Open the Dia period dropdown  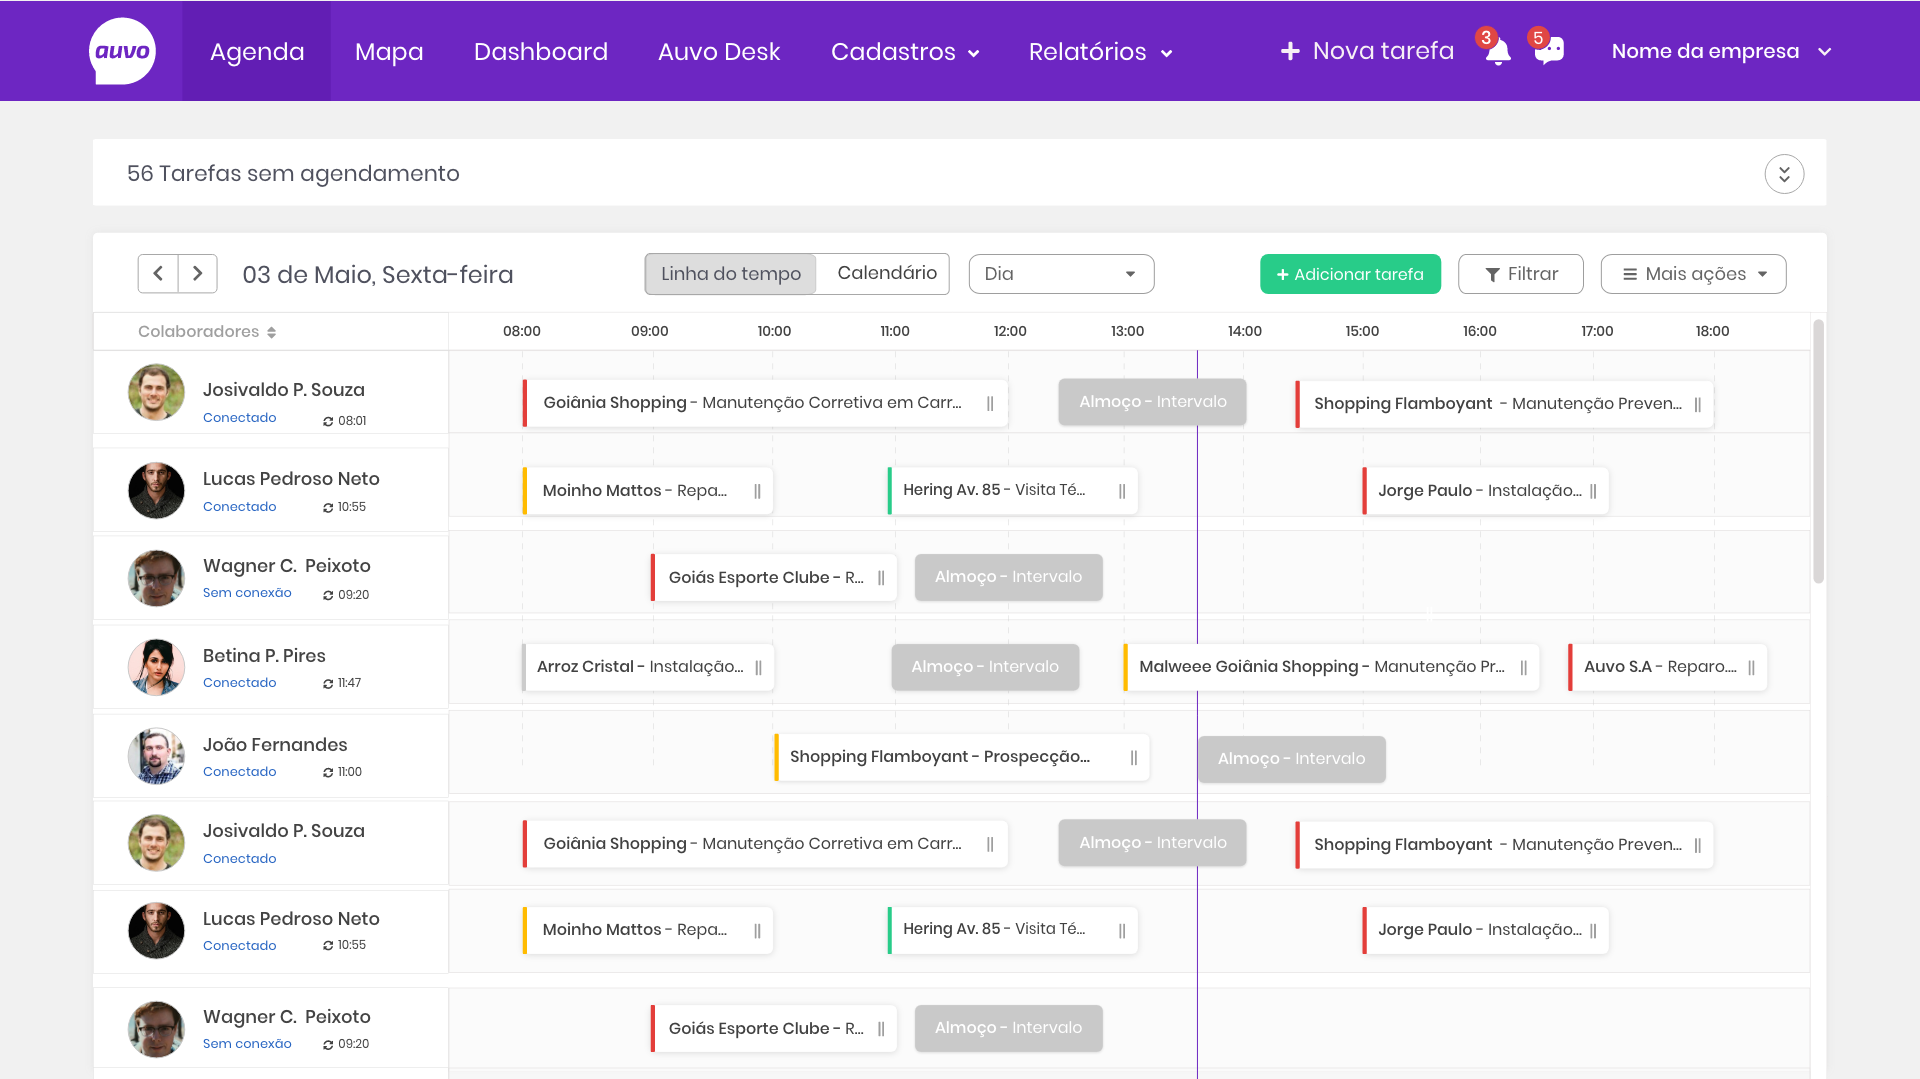coord(1061,274)
